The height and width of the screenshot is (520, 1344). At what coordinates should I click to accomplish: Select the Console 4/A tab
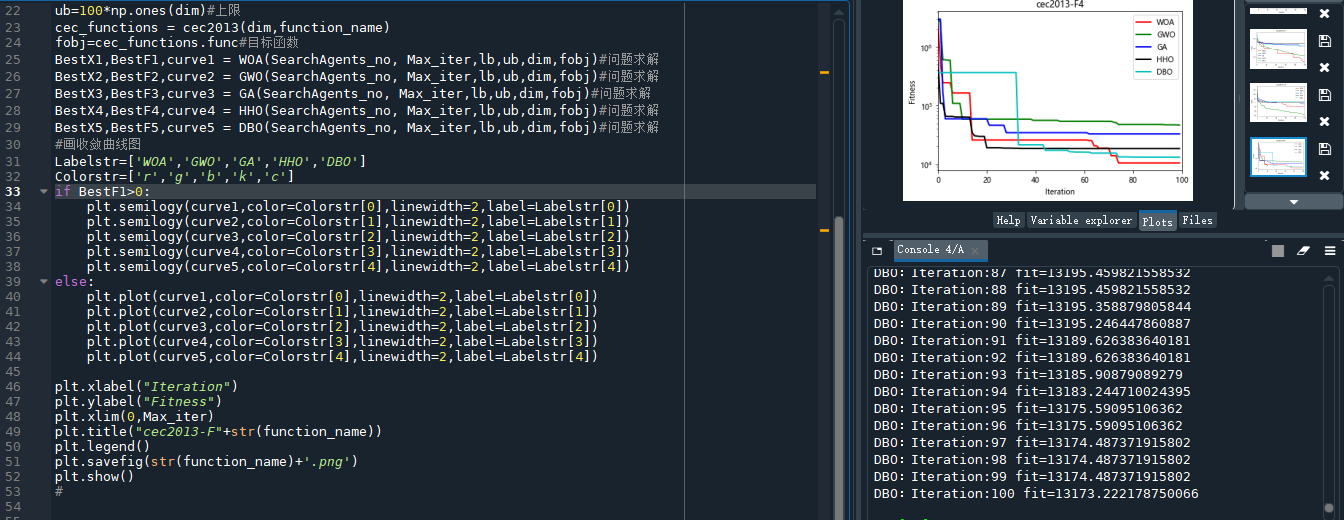pyautogui.click(x=930, y=250)
